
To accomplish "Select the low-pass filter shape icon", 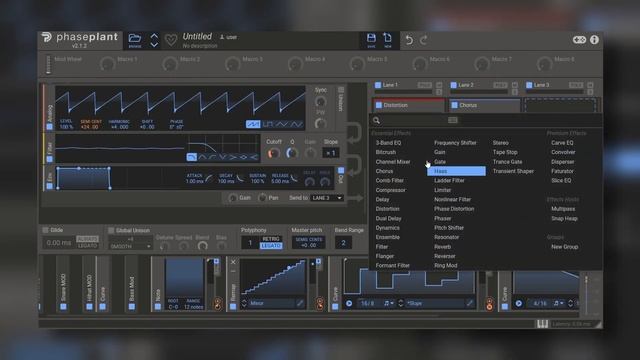I will click(x=191, y=157).
